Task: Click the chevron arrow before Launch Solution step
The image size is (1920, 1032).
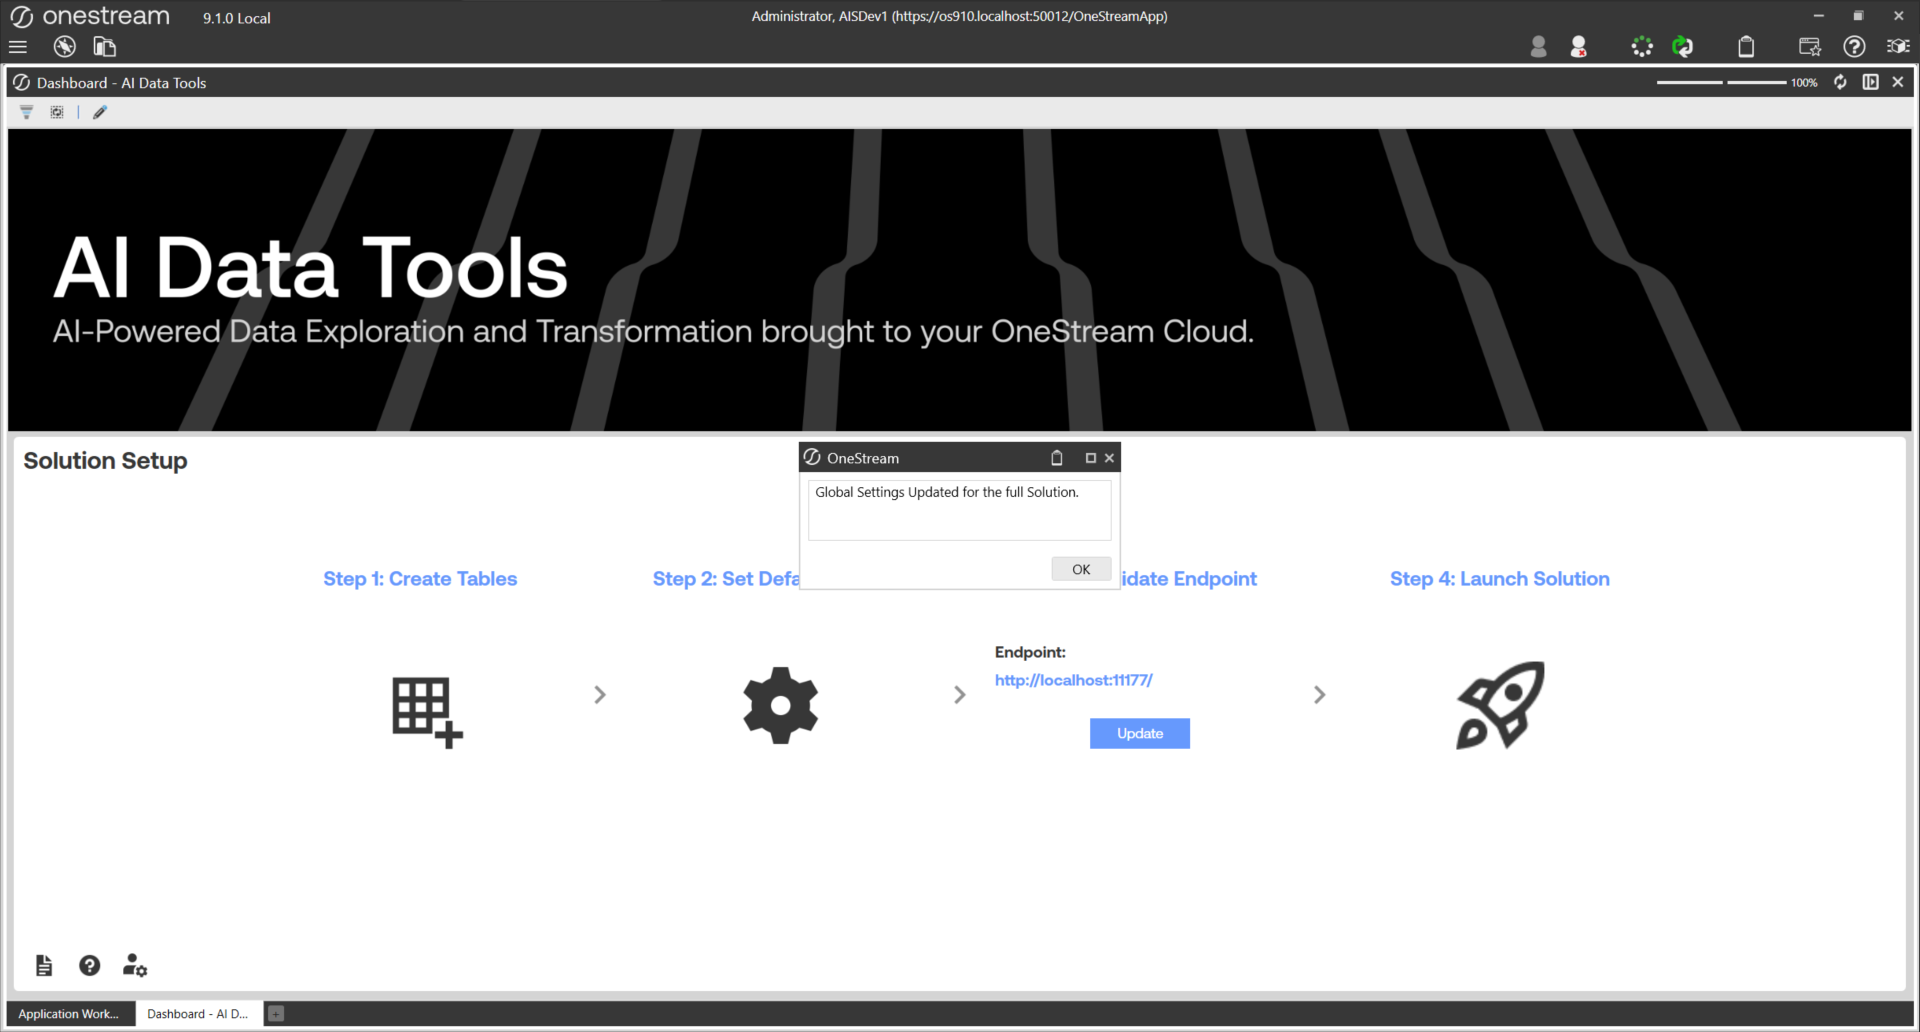Action: tap(1319, 694)
